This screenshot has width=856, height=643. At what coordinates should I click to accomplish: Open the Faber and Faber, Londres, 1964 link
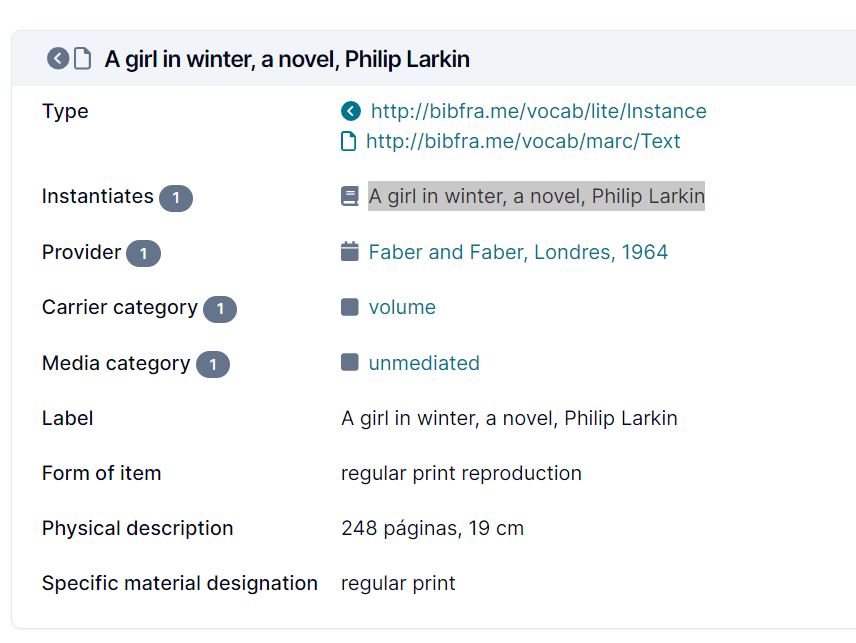pos(518,252)
